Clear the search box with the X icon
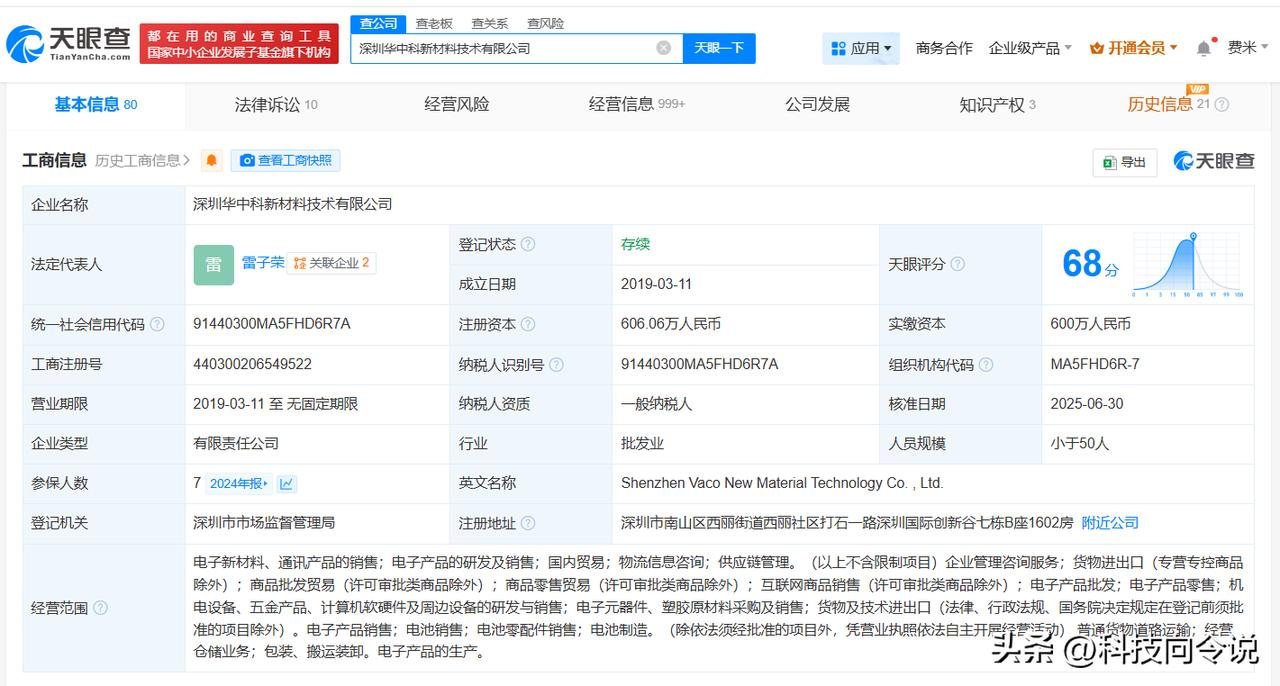The width and height of the screenshot is (1280, 686). tap(664, 48)
